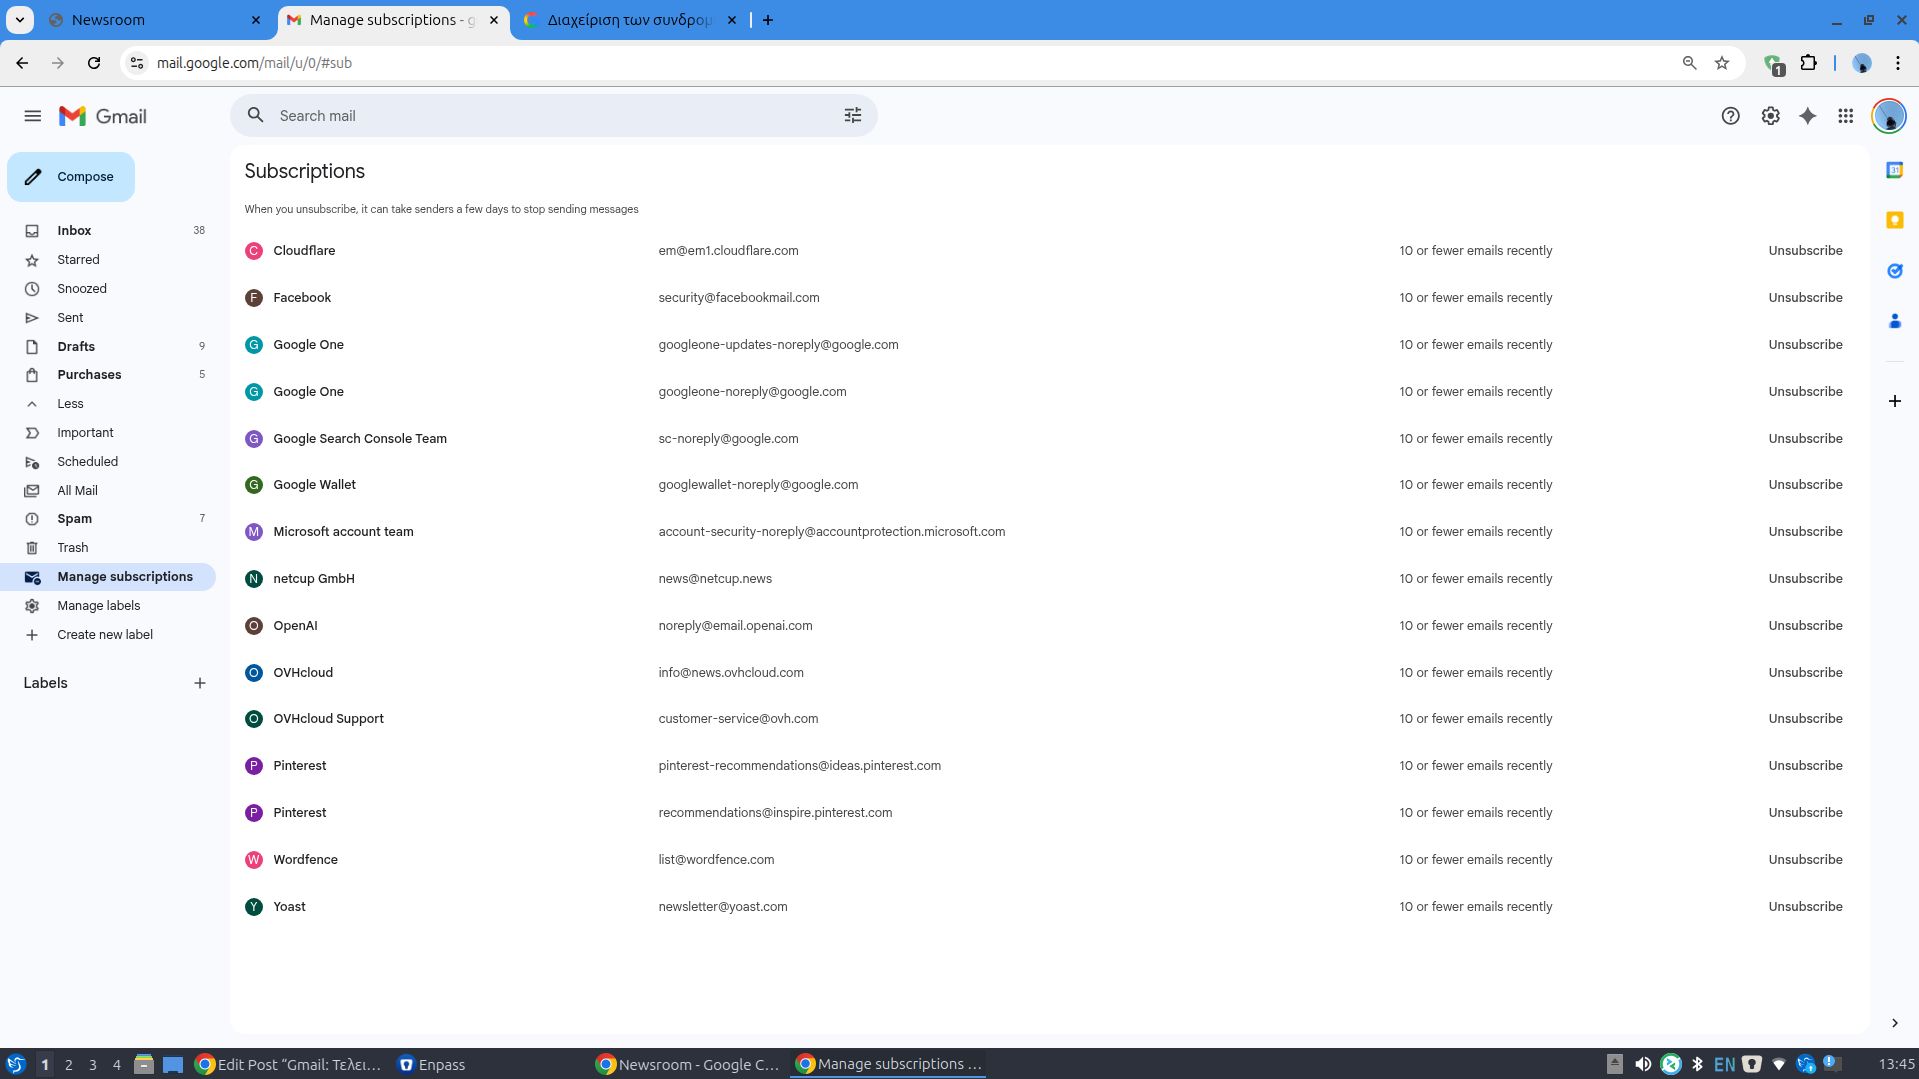Collapse the sidebar with Less
Screen dimensions: 1919x1079
70,404
